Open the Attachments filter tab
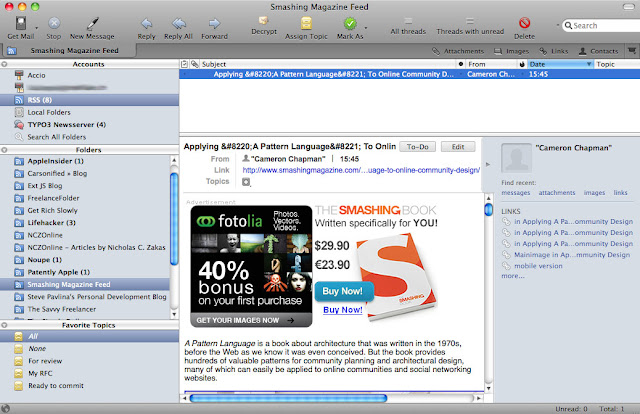 [x=458, y=51]
